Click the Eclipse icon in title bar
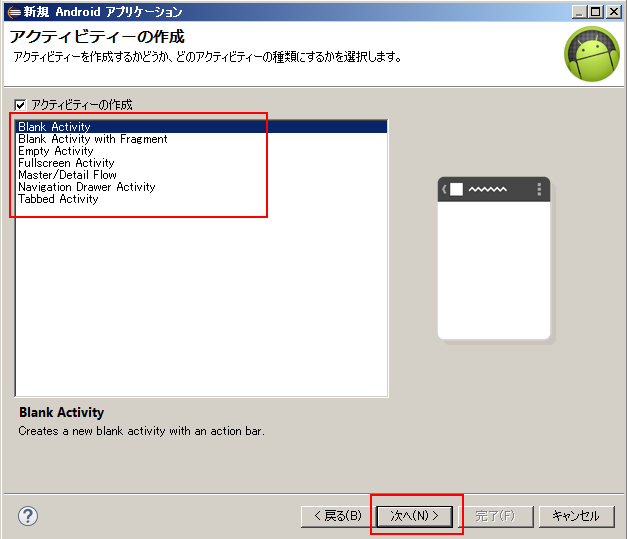This screenshot has height=539, width=627. click(14, 12)
